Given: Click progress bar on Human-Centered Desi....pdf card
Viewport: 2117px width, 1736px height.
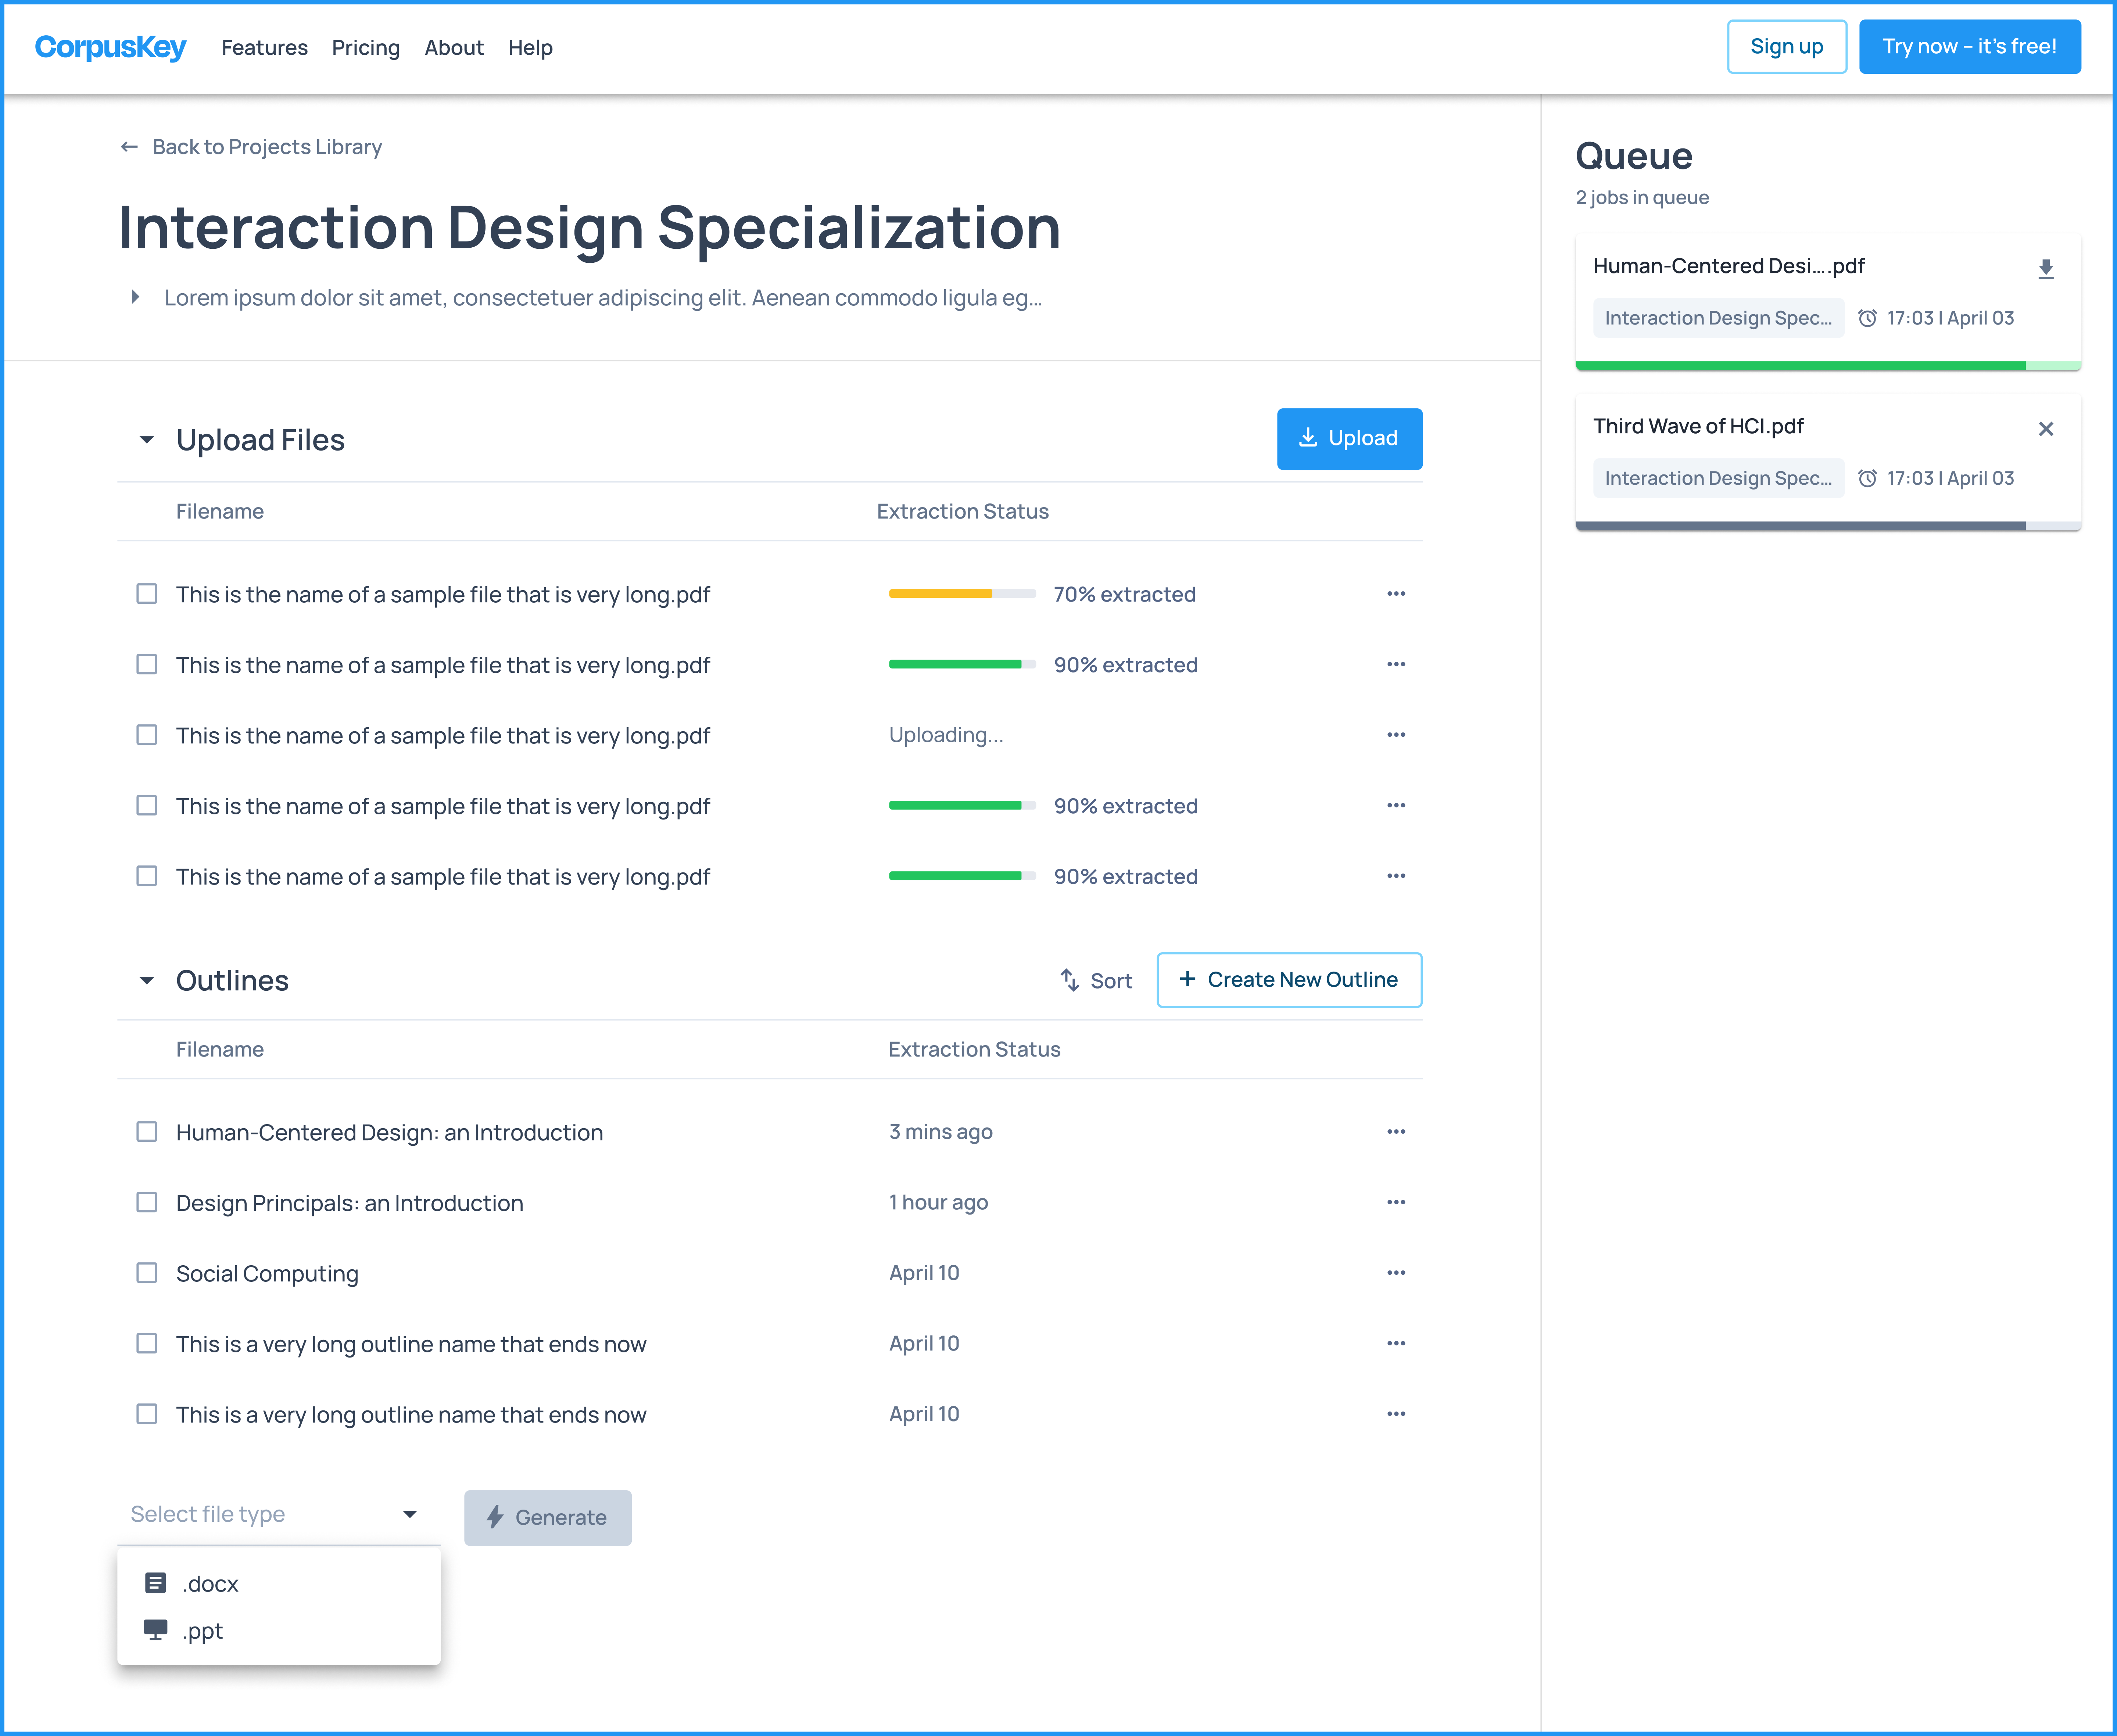Looking at the screenshot, I should pos(1828,366).
